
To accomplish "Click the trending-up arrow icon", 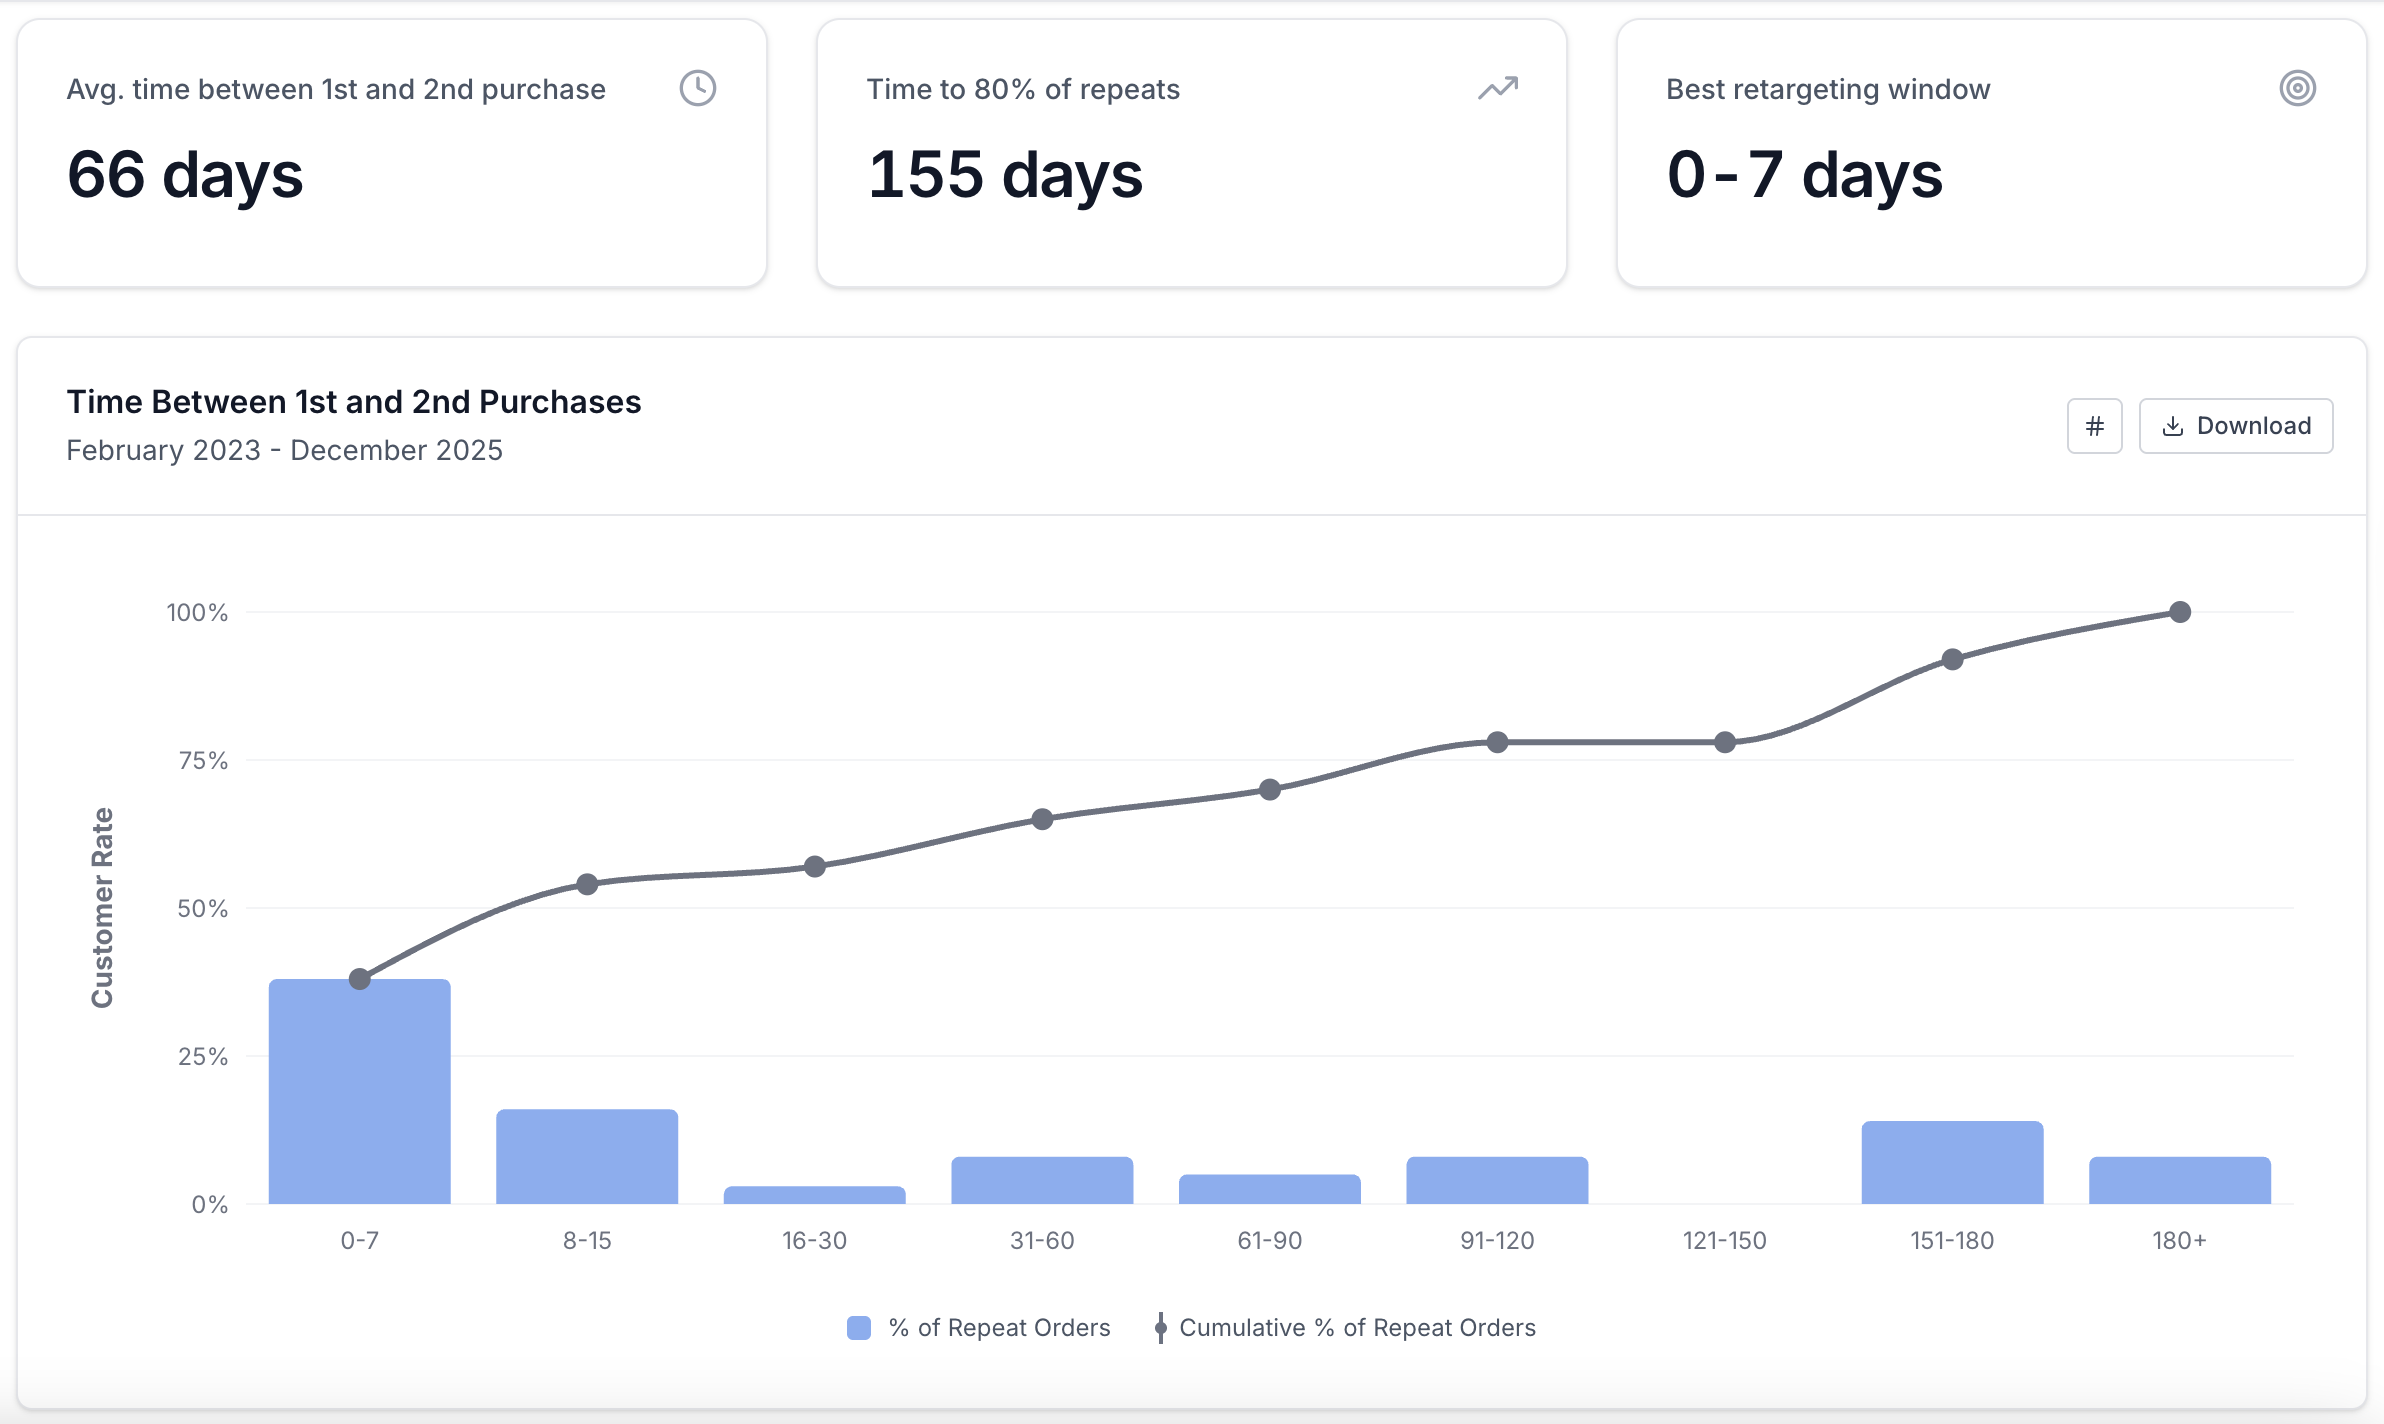I will [1497, 88].
